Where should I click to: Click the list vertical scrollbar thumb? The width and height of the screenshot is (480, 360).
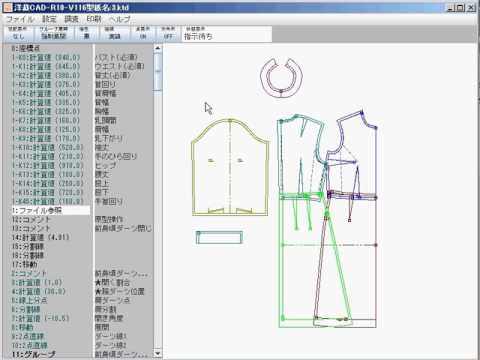(158, 71)
